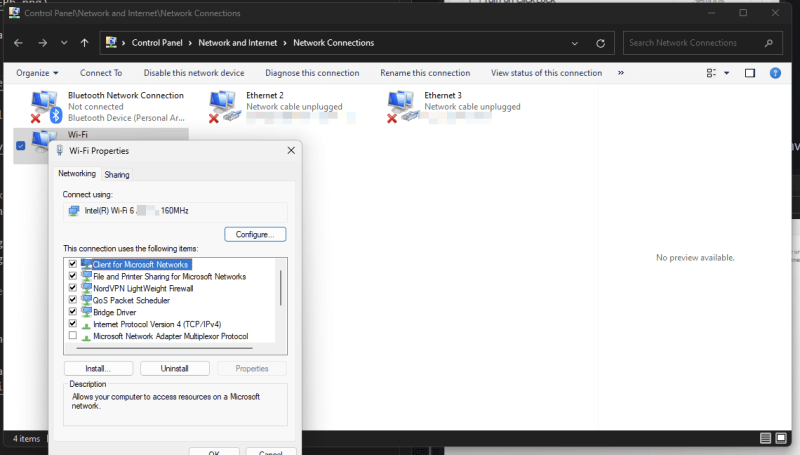Click the Install button
800x455 pixels.
click(98, 368)
